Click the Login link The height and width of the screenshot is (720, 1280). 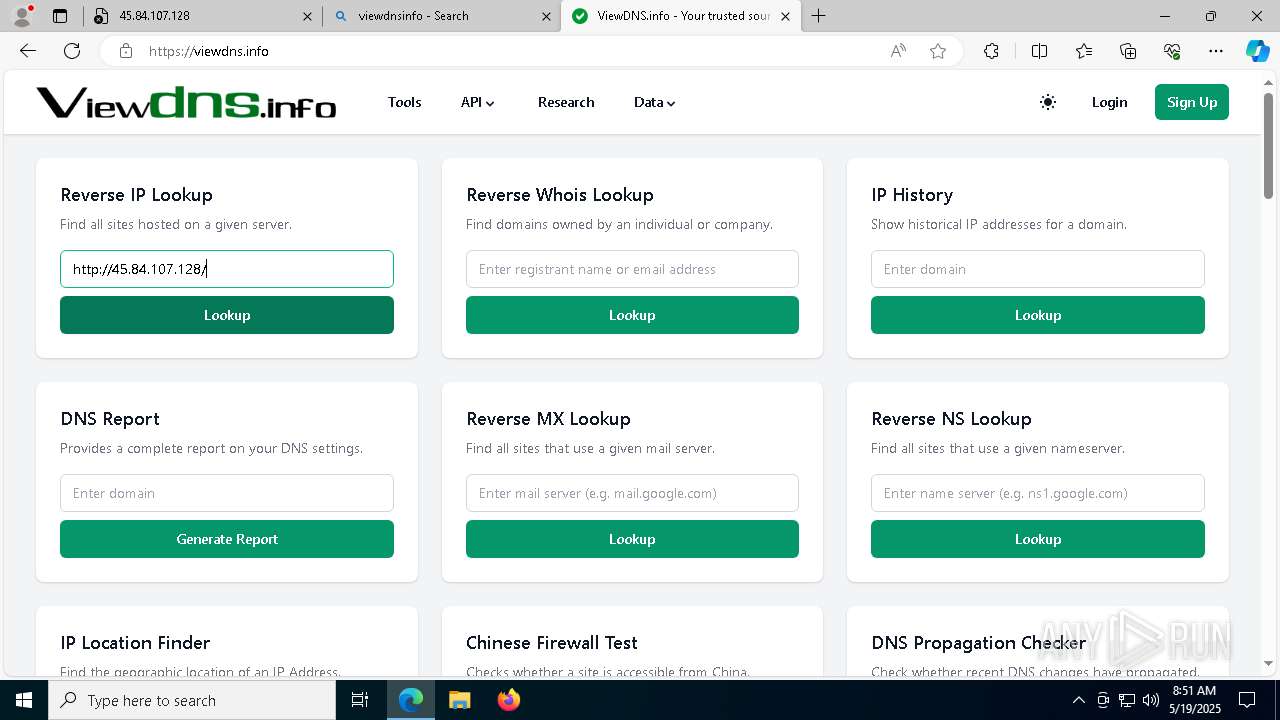(1109, 102)
